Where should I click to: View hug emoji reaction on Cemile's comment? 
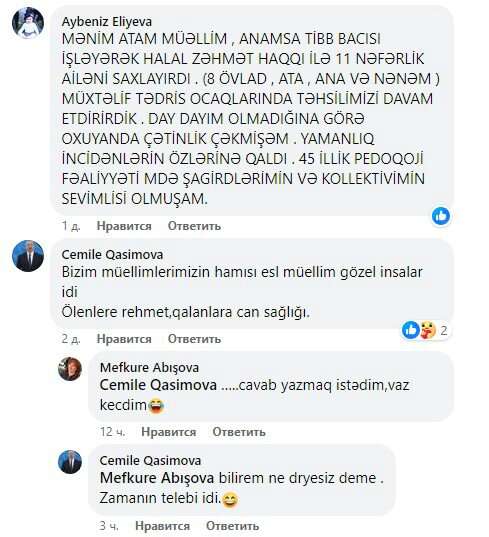[x=427, y=330]
